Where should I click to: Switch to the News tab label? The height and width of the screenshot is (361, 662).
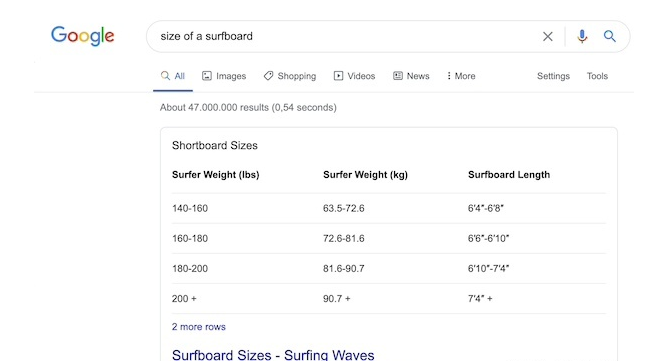[418, 76]
